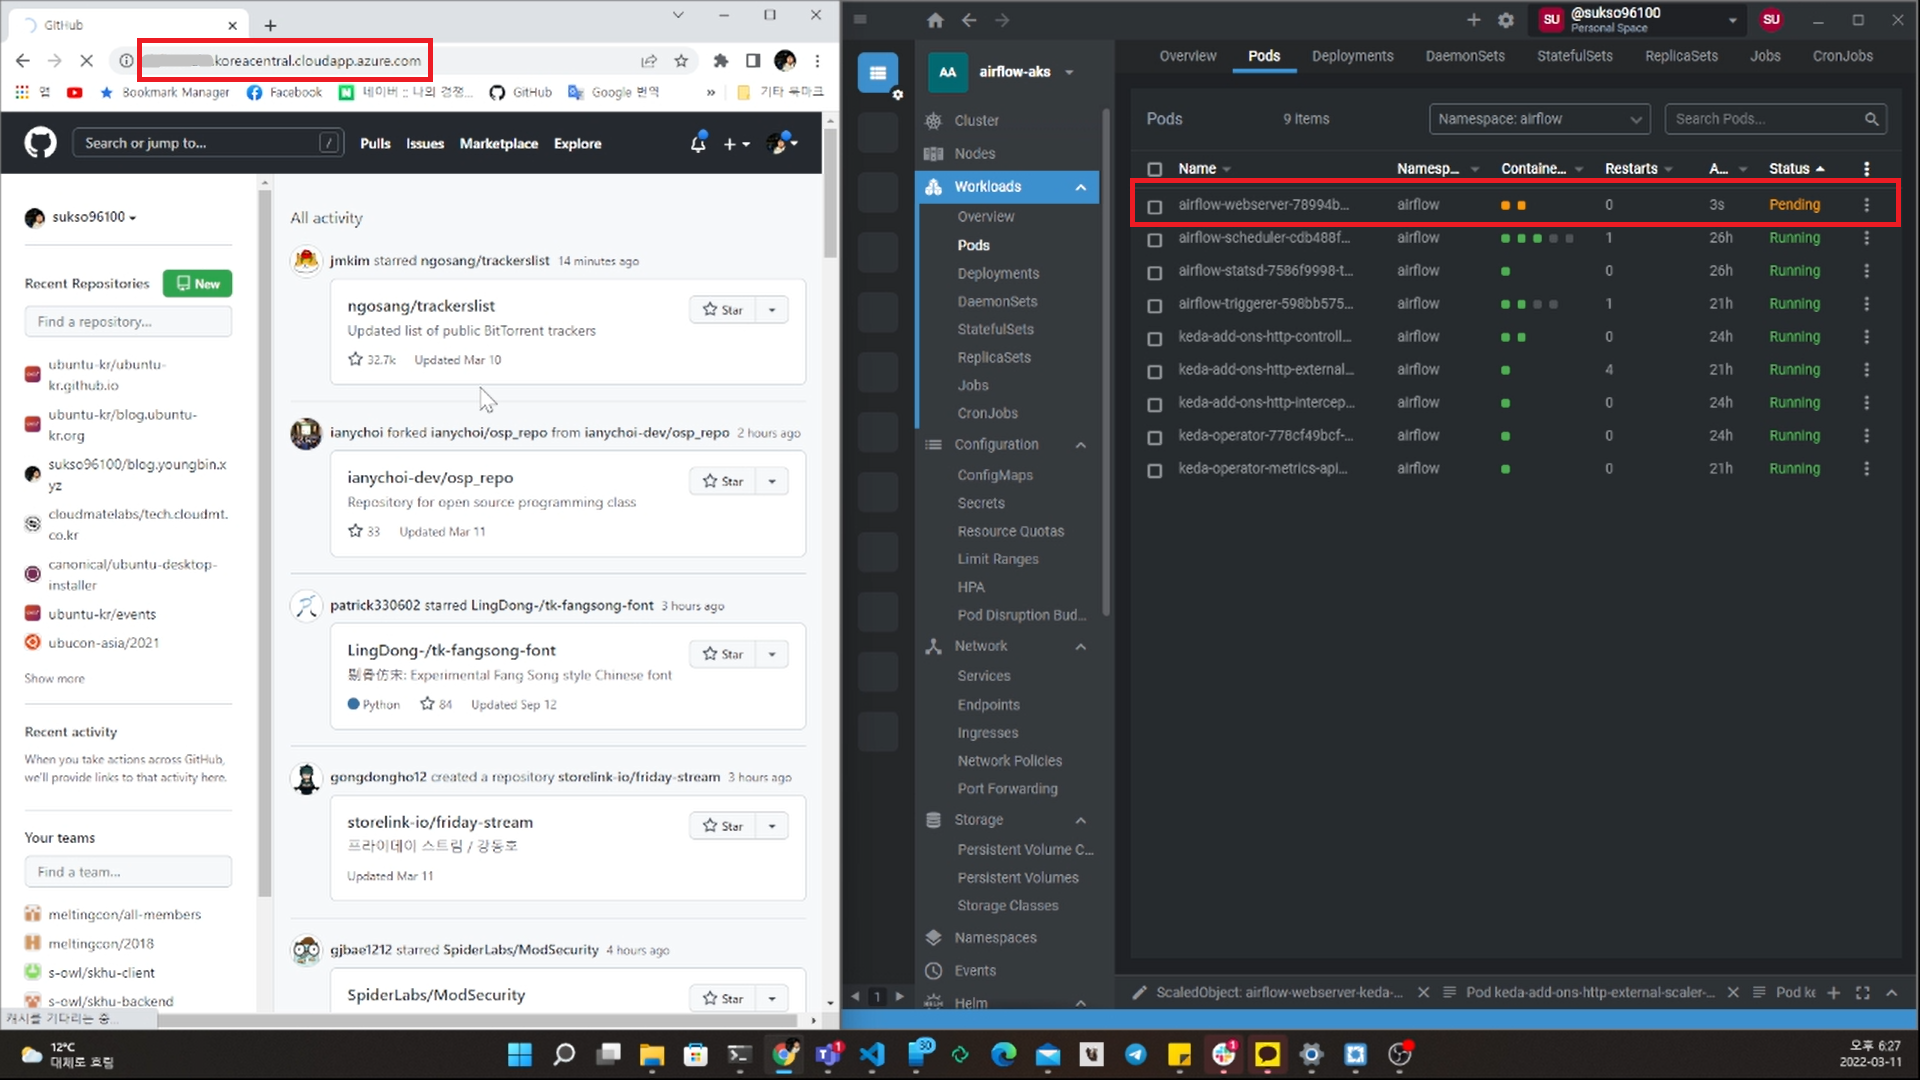
Task: Close the ScaledObject airflow-webserver-keda dock tab
Action: click(1423, 992)
